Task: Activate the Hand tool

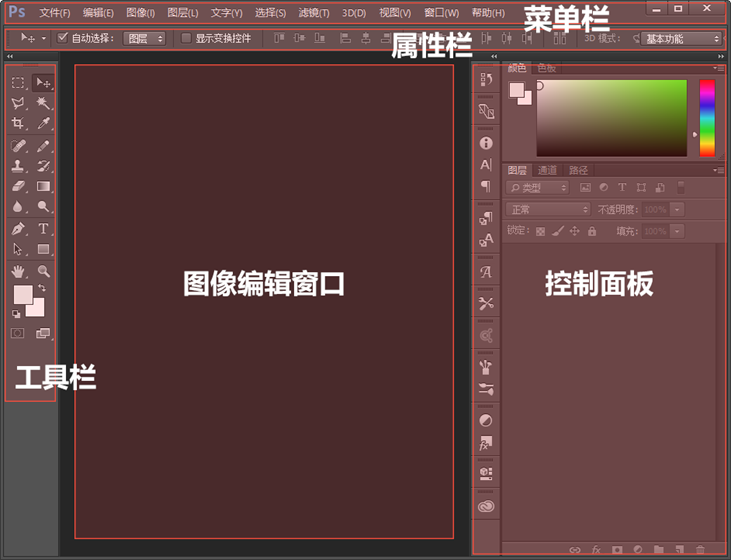Action: pos(18,270)
